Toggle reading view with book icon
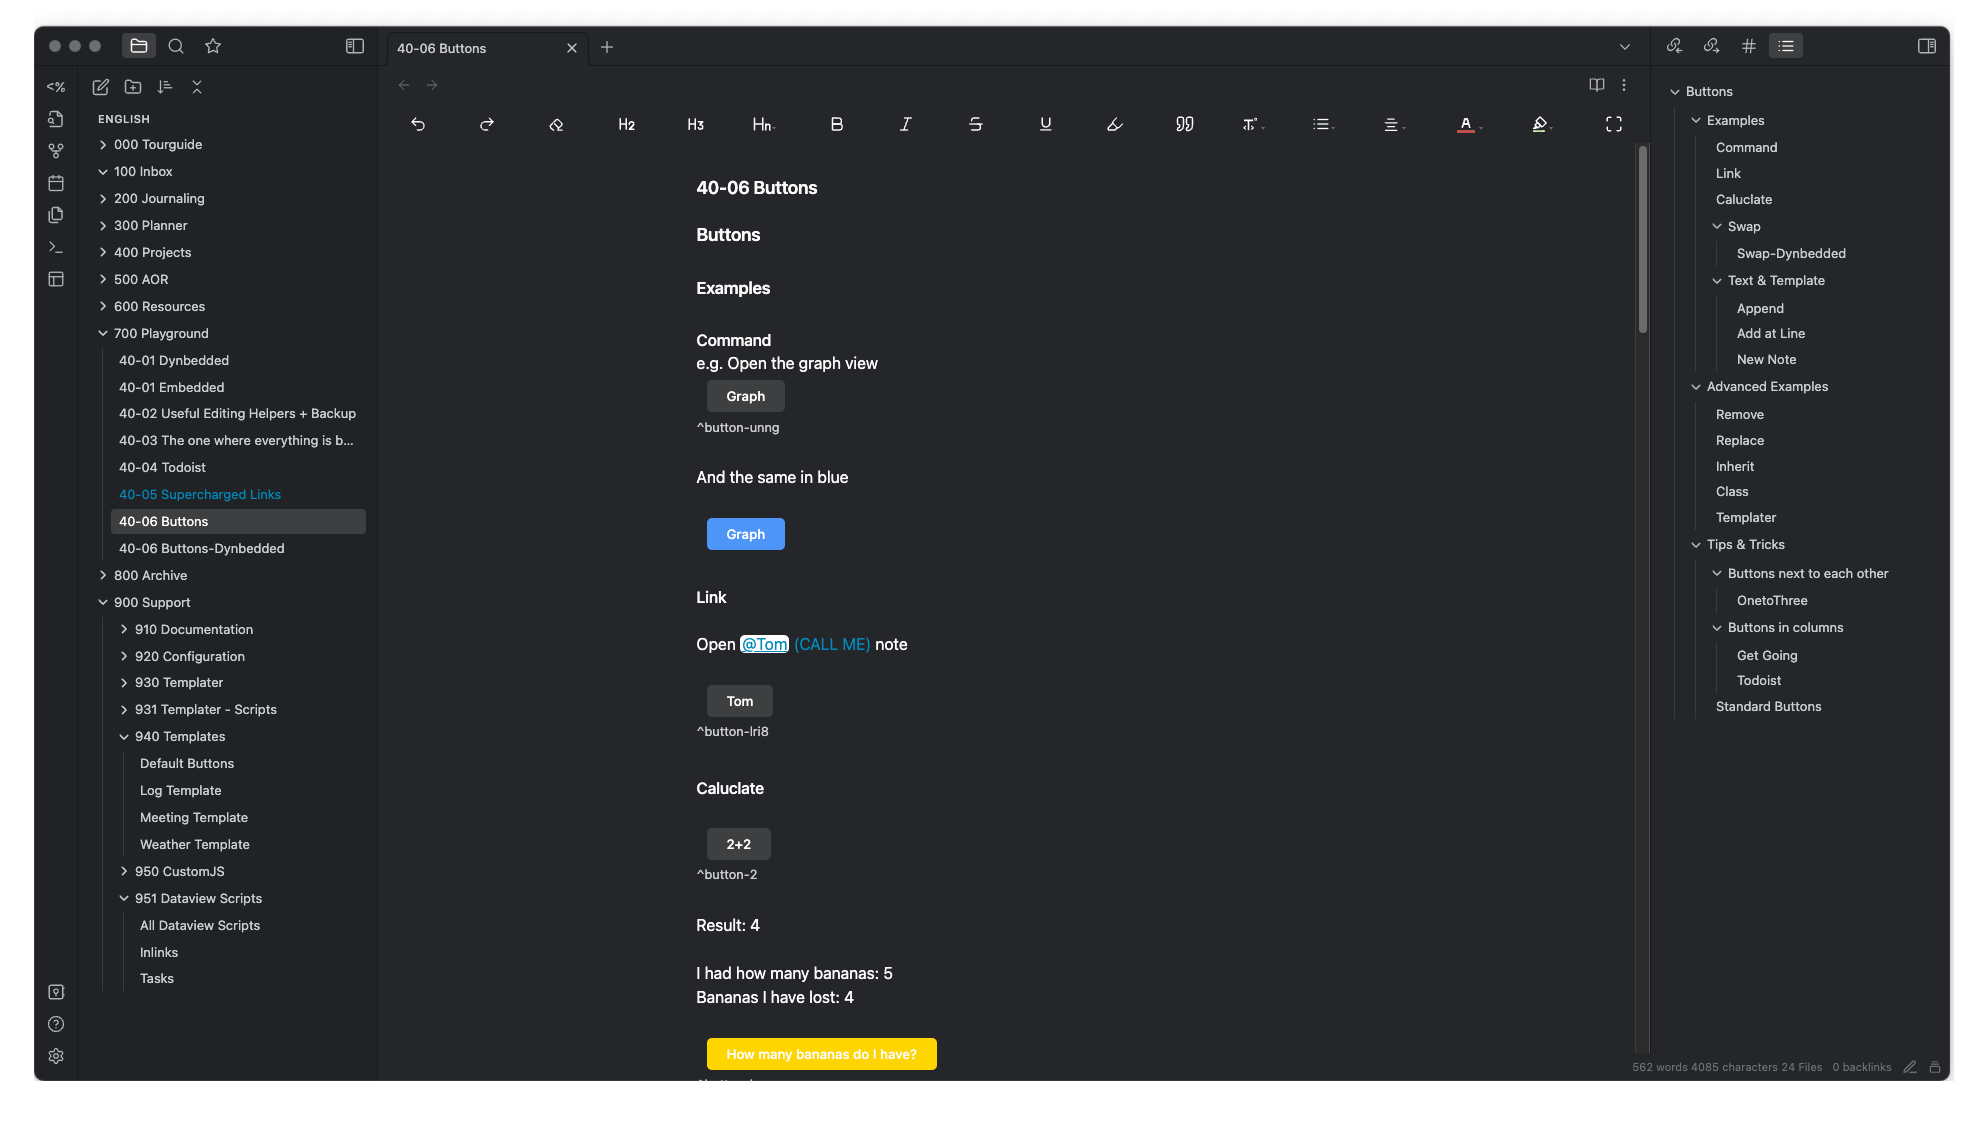The width and height of the screenshot is (1984, 1123). [1596, 85]
